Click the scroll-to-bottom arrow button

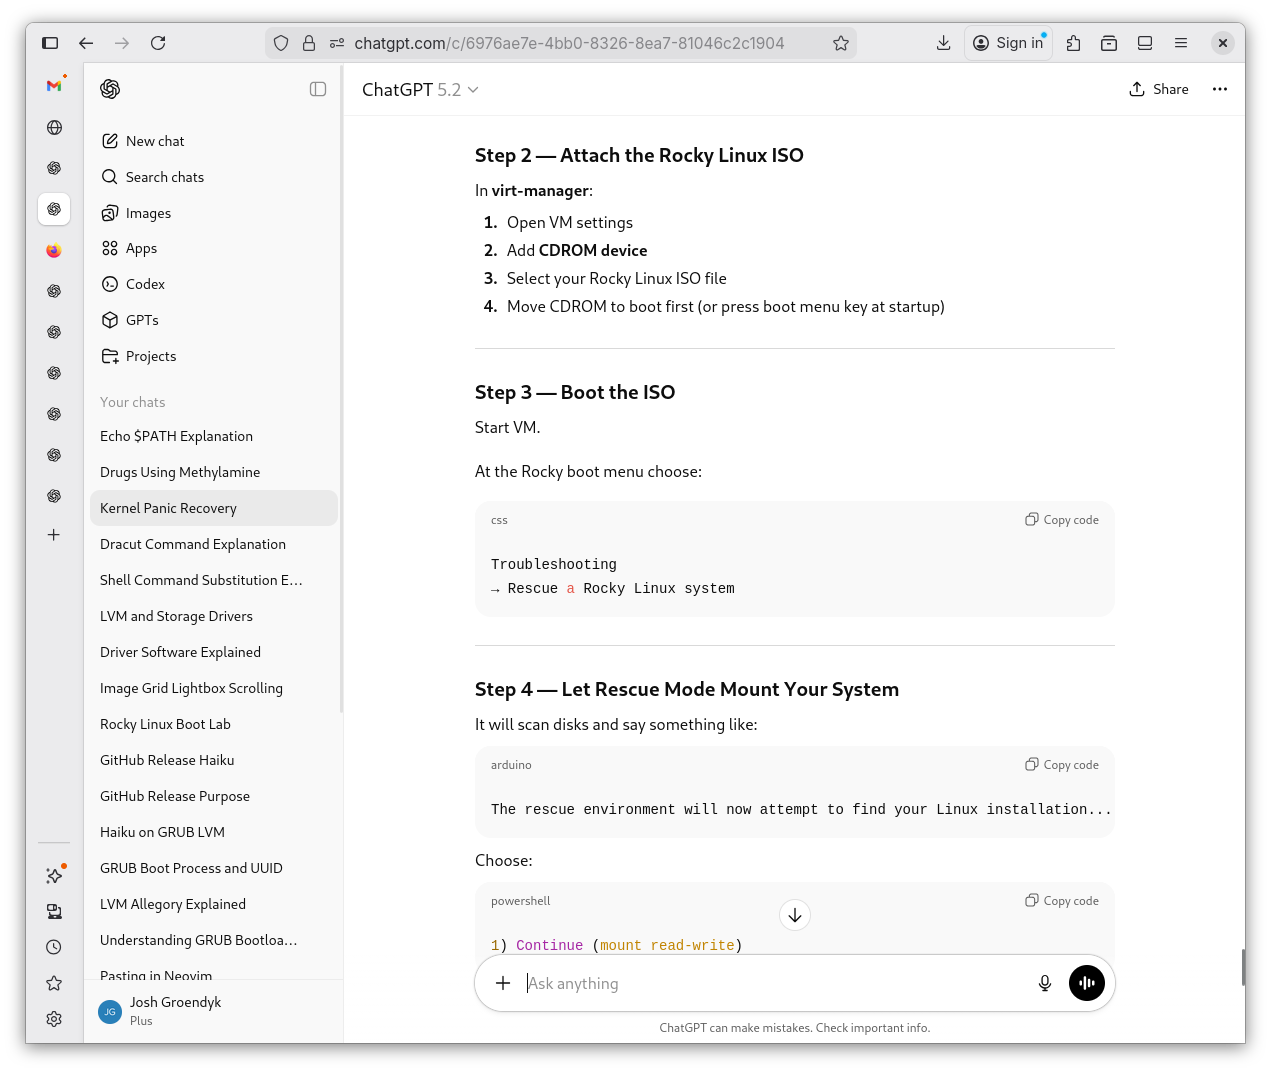[794, 915]
